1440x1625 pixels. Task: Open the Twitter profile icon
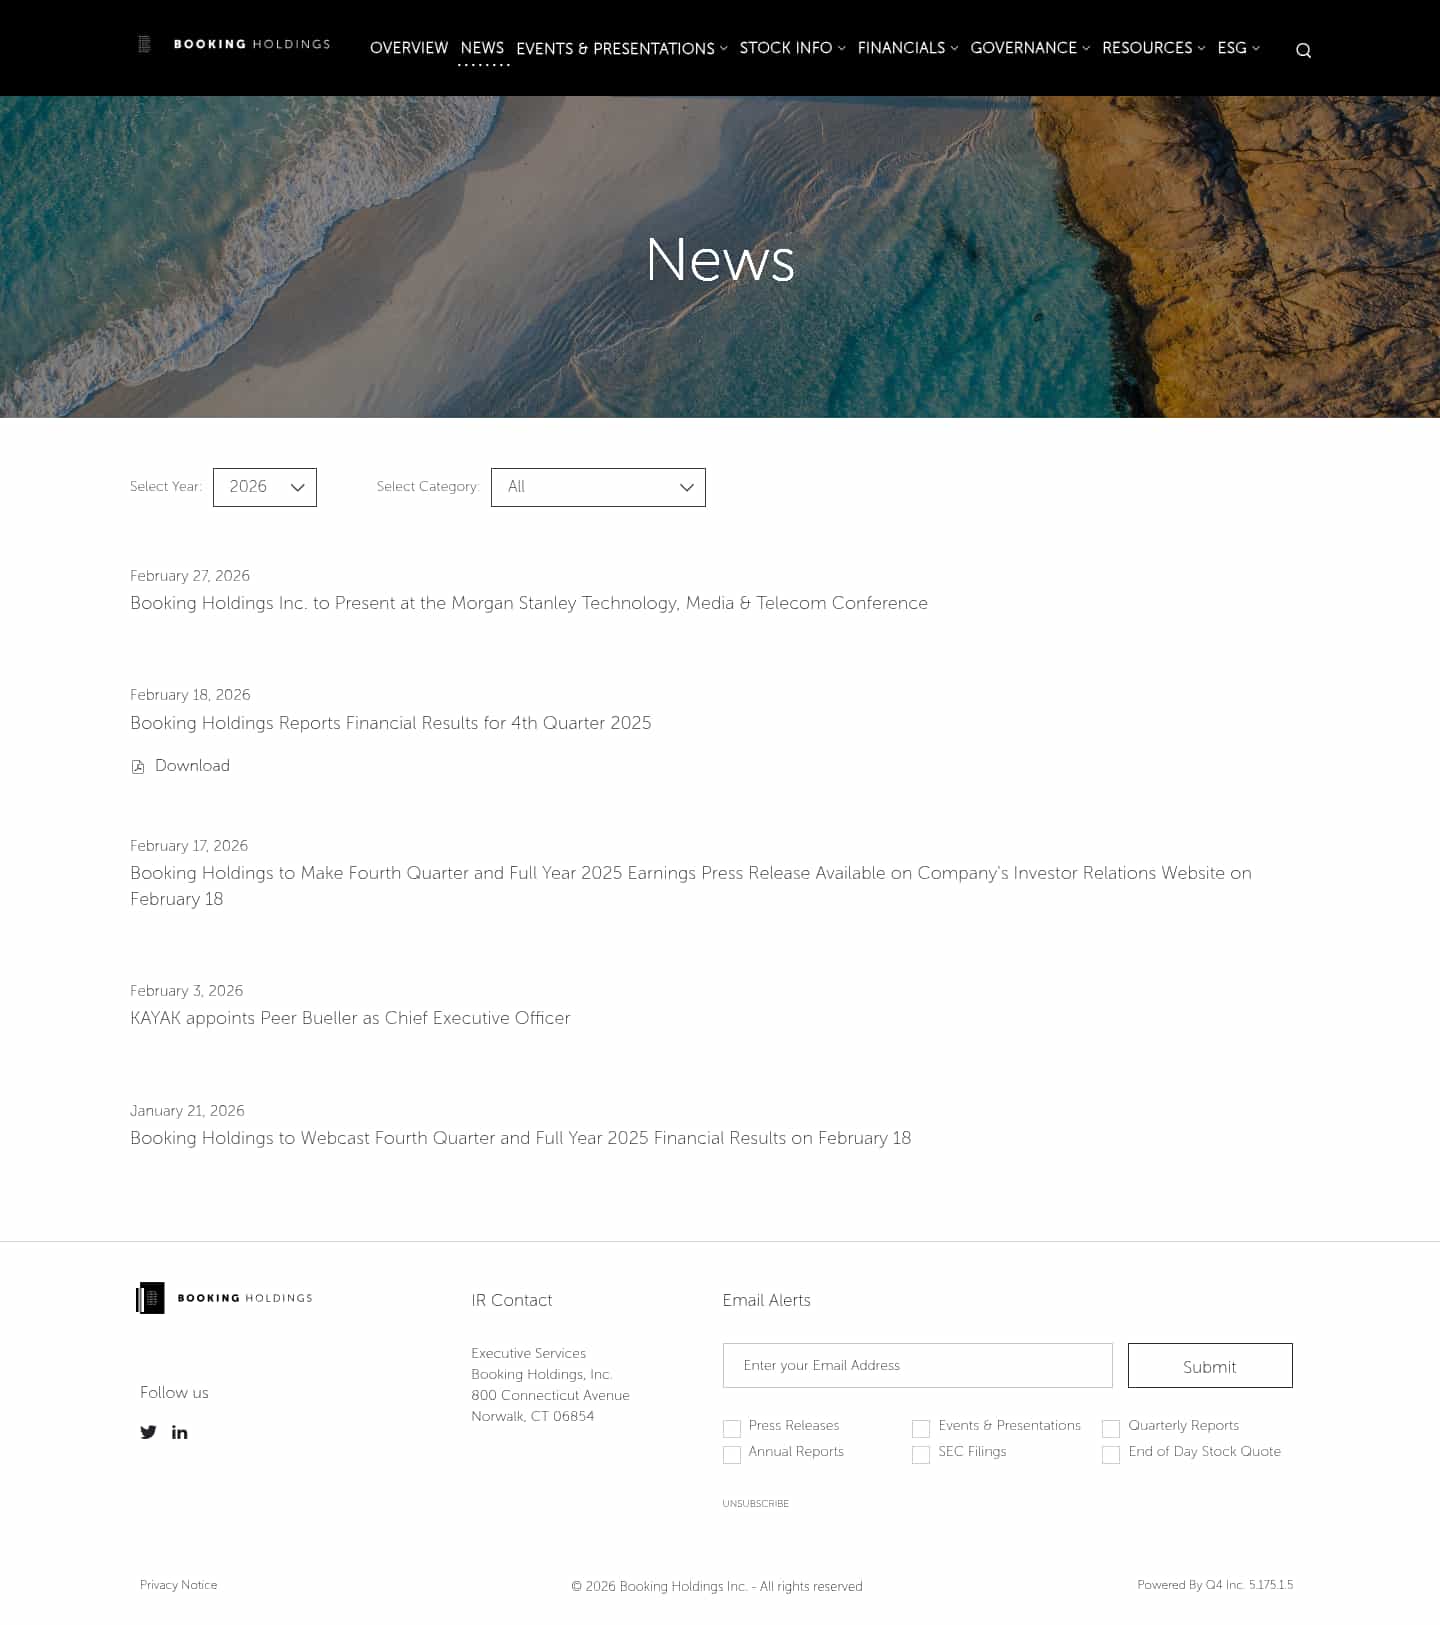tap(148, 1432)
